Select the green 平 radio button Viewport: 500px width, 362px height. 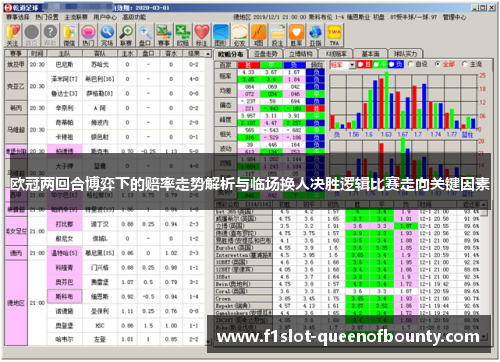376,64
